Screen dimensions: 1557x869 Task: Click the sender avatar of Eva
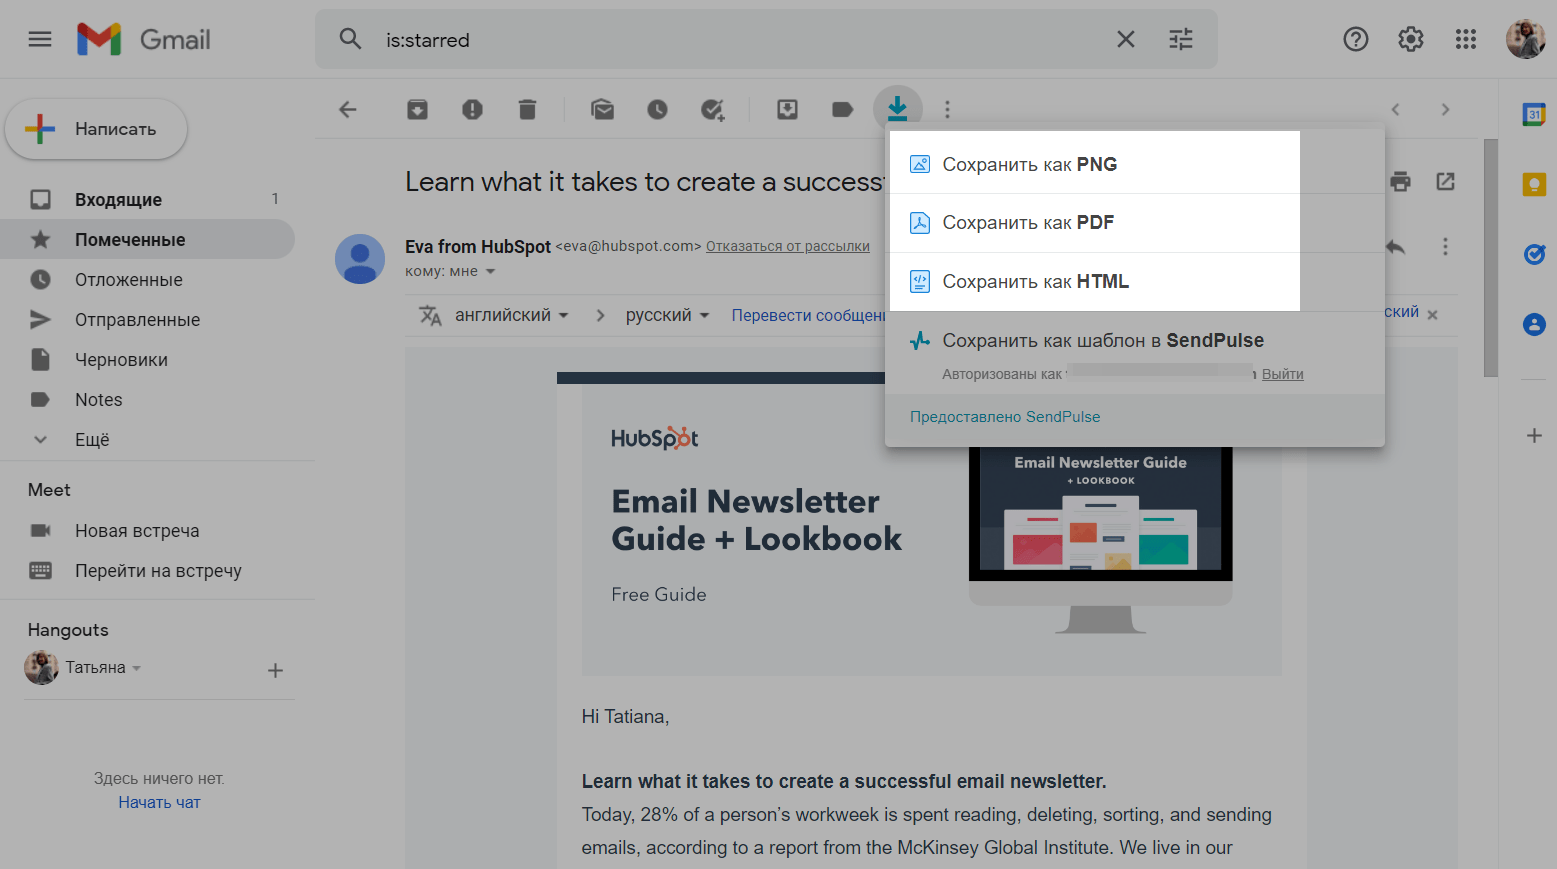[x=360, y=259]
